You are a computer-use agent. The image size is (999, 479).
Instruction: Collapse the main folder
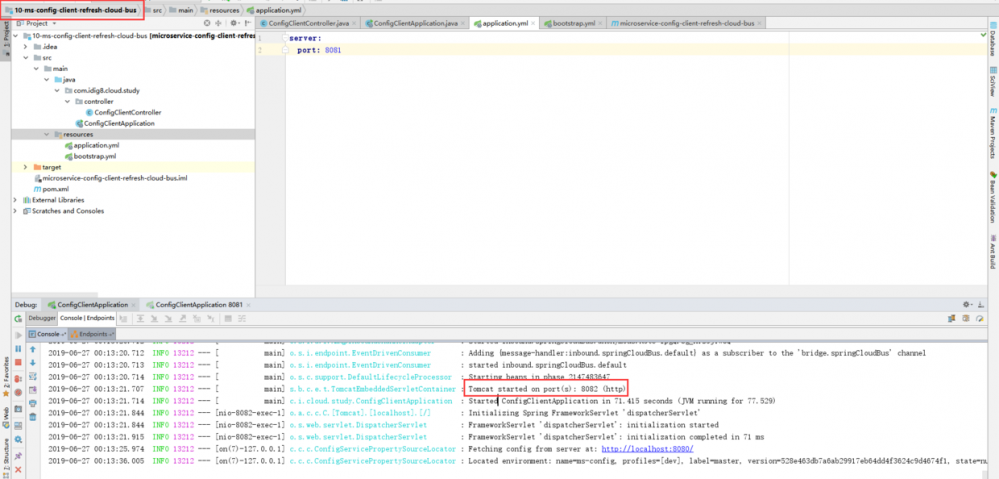[36, 68]
